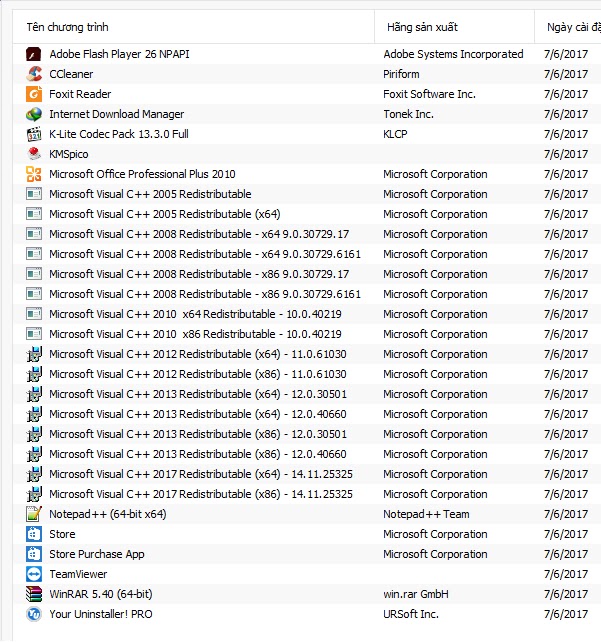The image size is (601, 642).
Task: Select Notepad++ (64-bit x64) name
Action: click(x=108, y=514)
